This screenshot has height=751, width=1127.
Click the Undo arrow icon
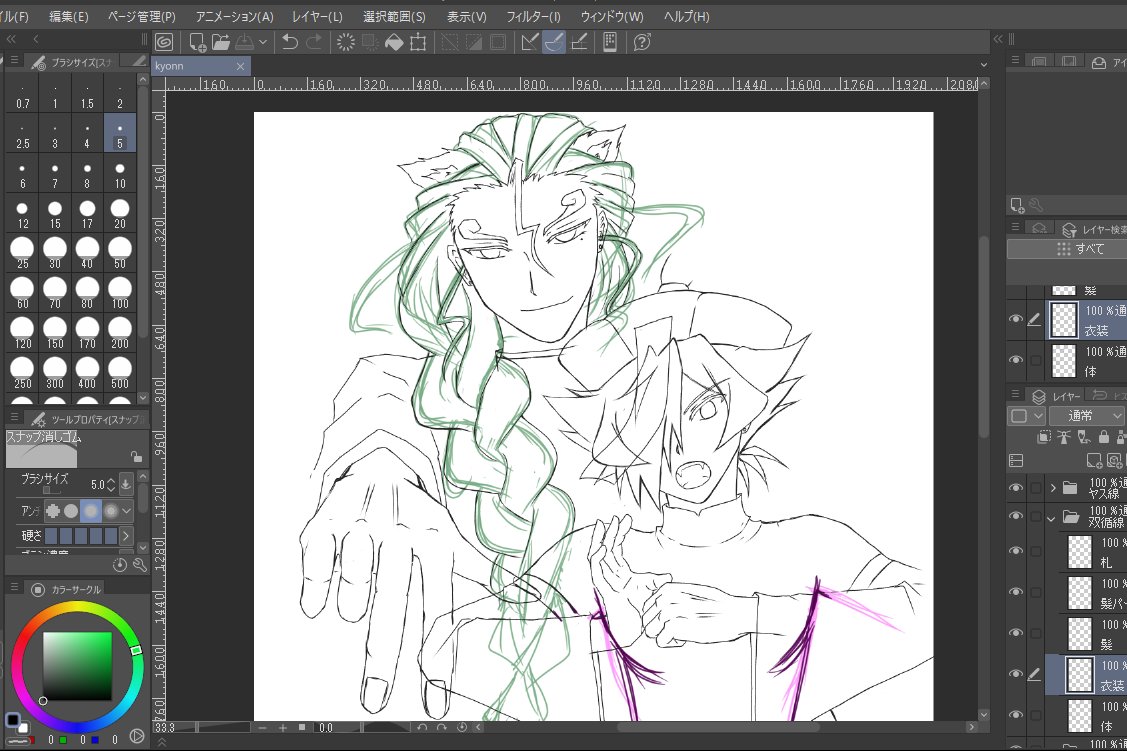290,42
